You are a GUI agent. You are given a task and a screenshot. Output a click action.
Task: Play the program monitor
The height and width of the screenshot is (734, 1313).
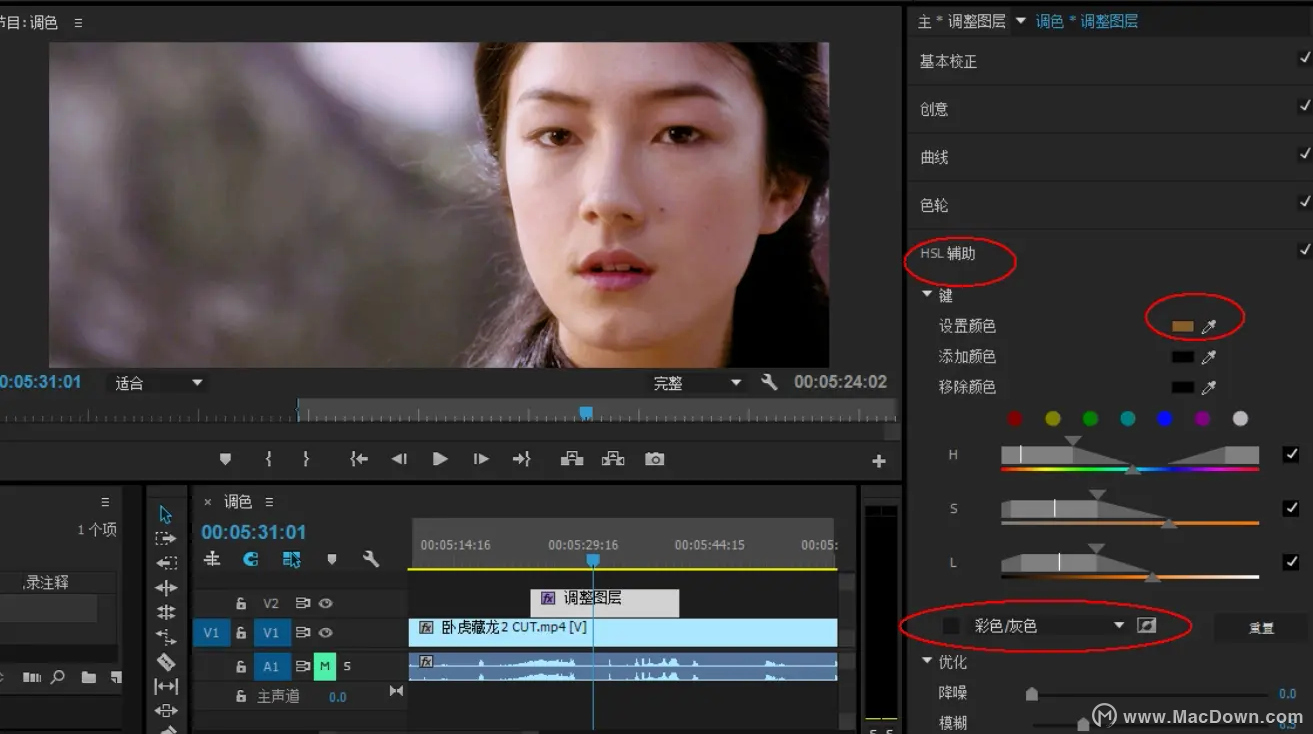click(440, 459)
